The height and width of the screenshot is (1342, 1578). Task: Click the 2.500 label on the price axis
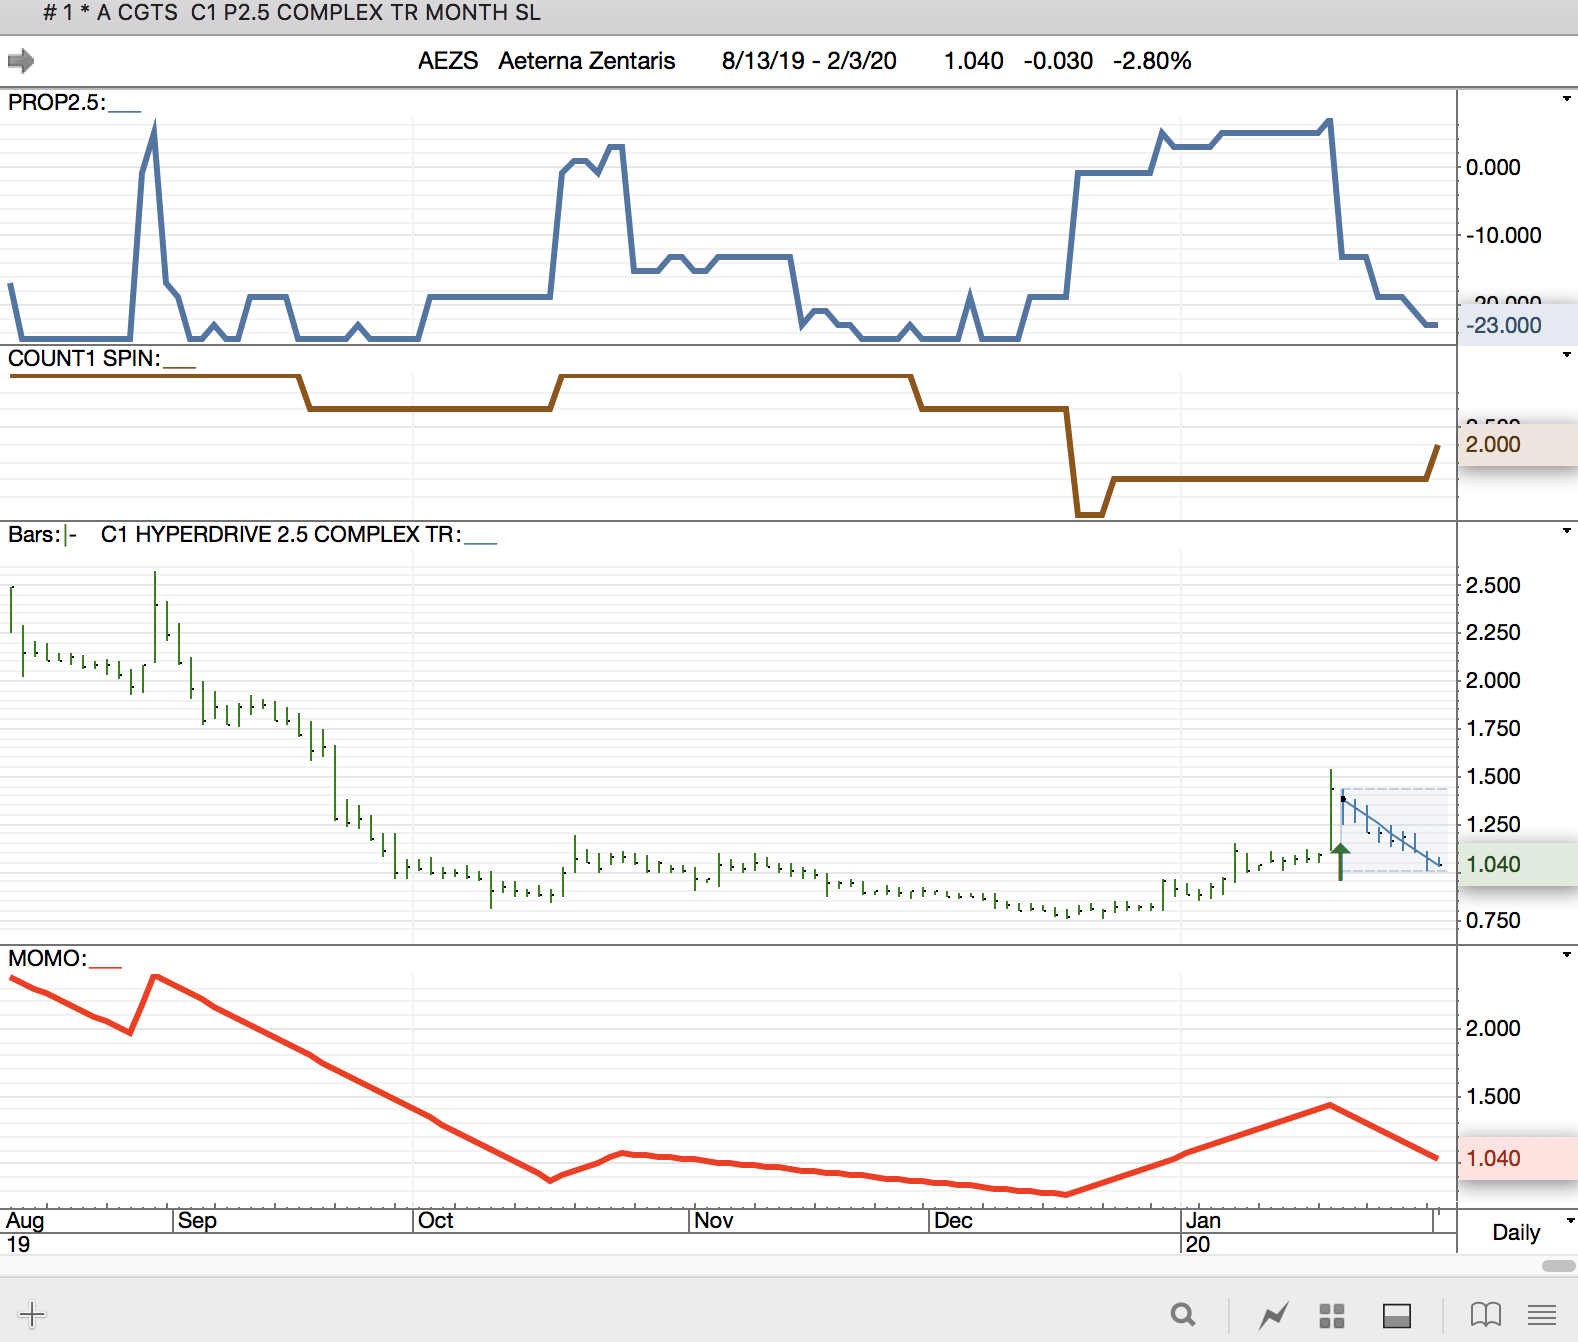[1493, 586]
